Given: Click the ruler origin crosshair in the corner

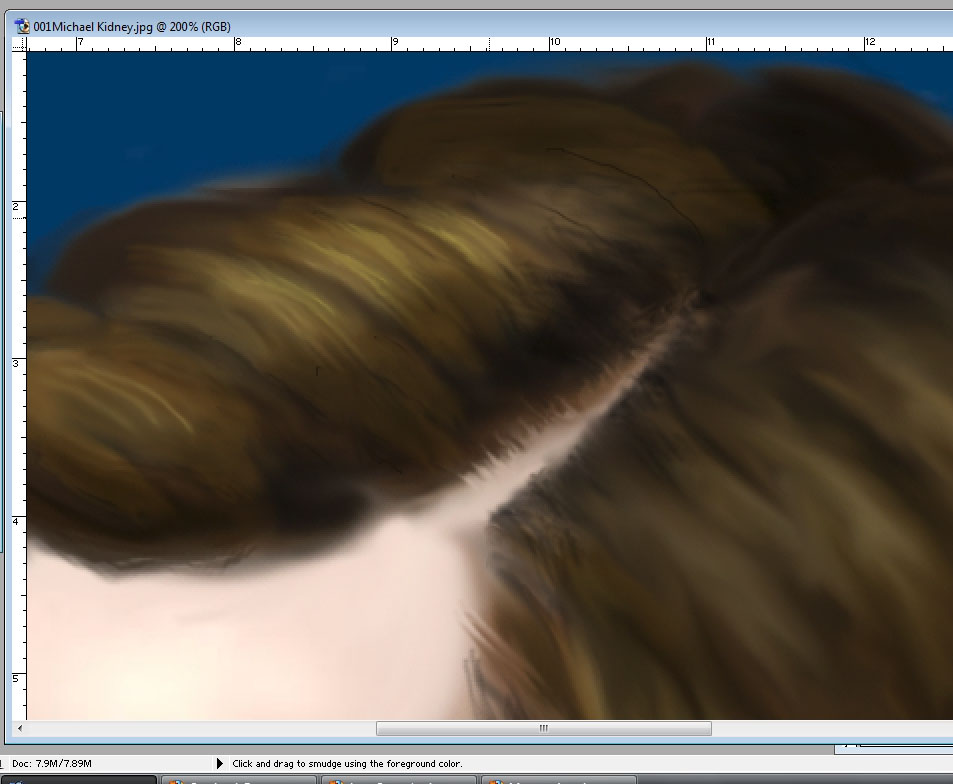Looking at the screenshot, I should tap(19, 44).
